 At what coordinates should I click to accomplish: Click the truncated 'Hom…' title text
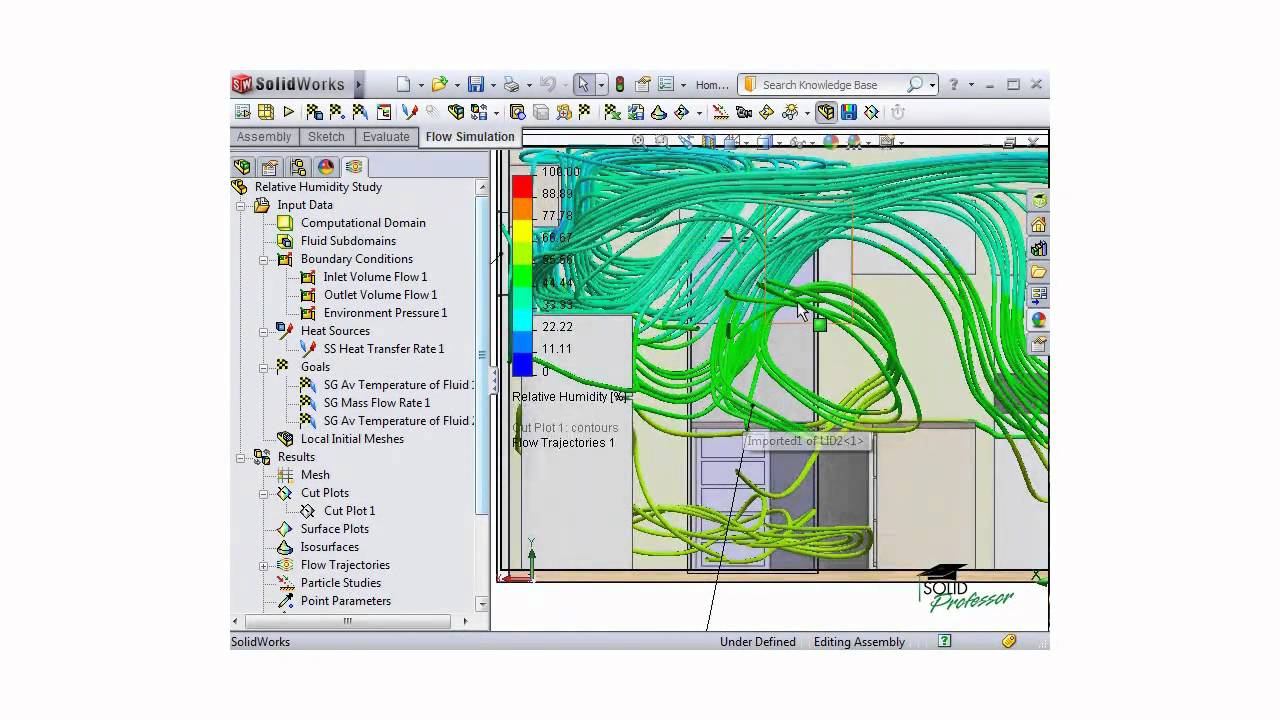click(712, 85)
